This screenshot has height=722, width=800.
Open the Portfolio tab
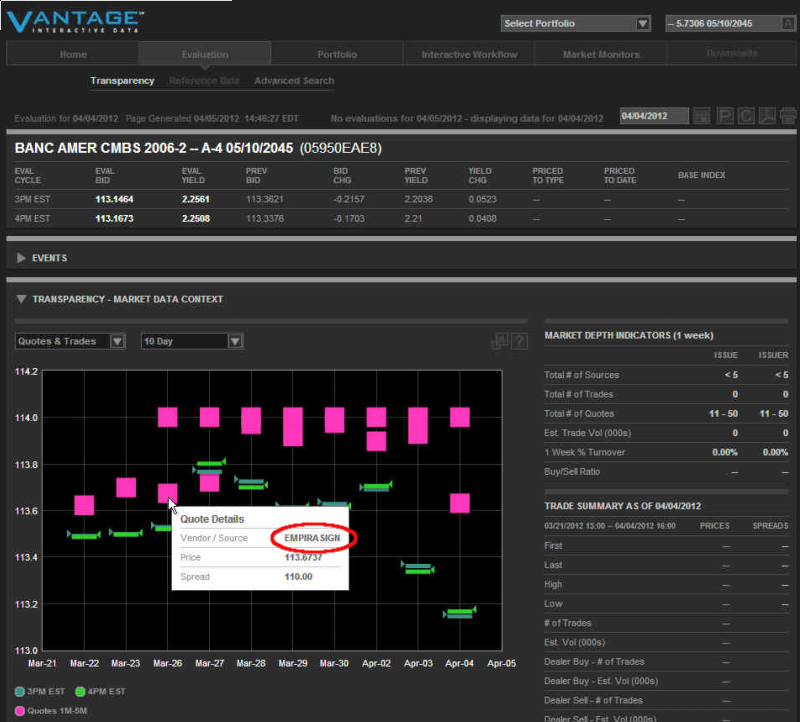pyautogui.click(x=337, y=54)
